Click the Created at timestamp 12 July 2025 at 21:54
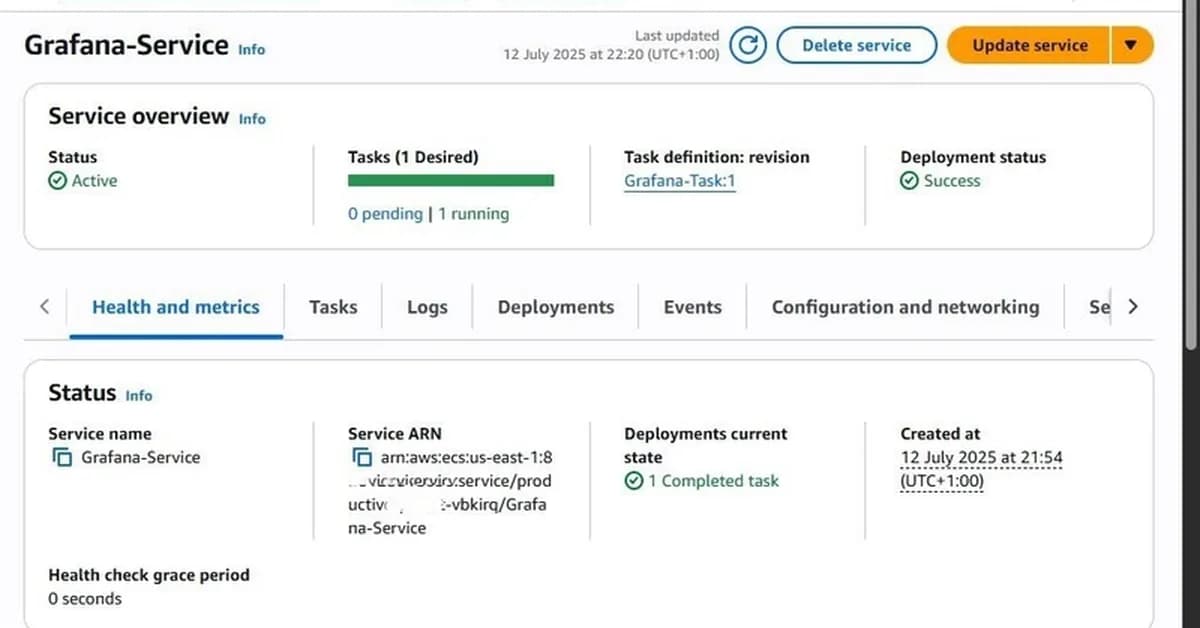This screenshot has width=1200, height=628. (x=981, y=469)
